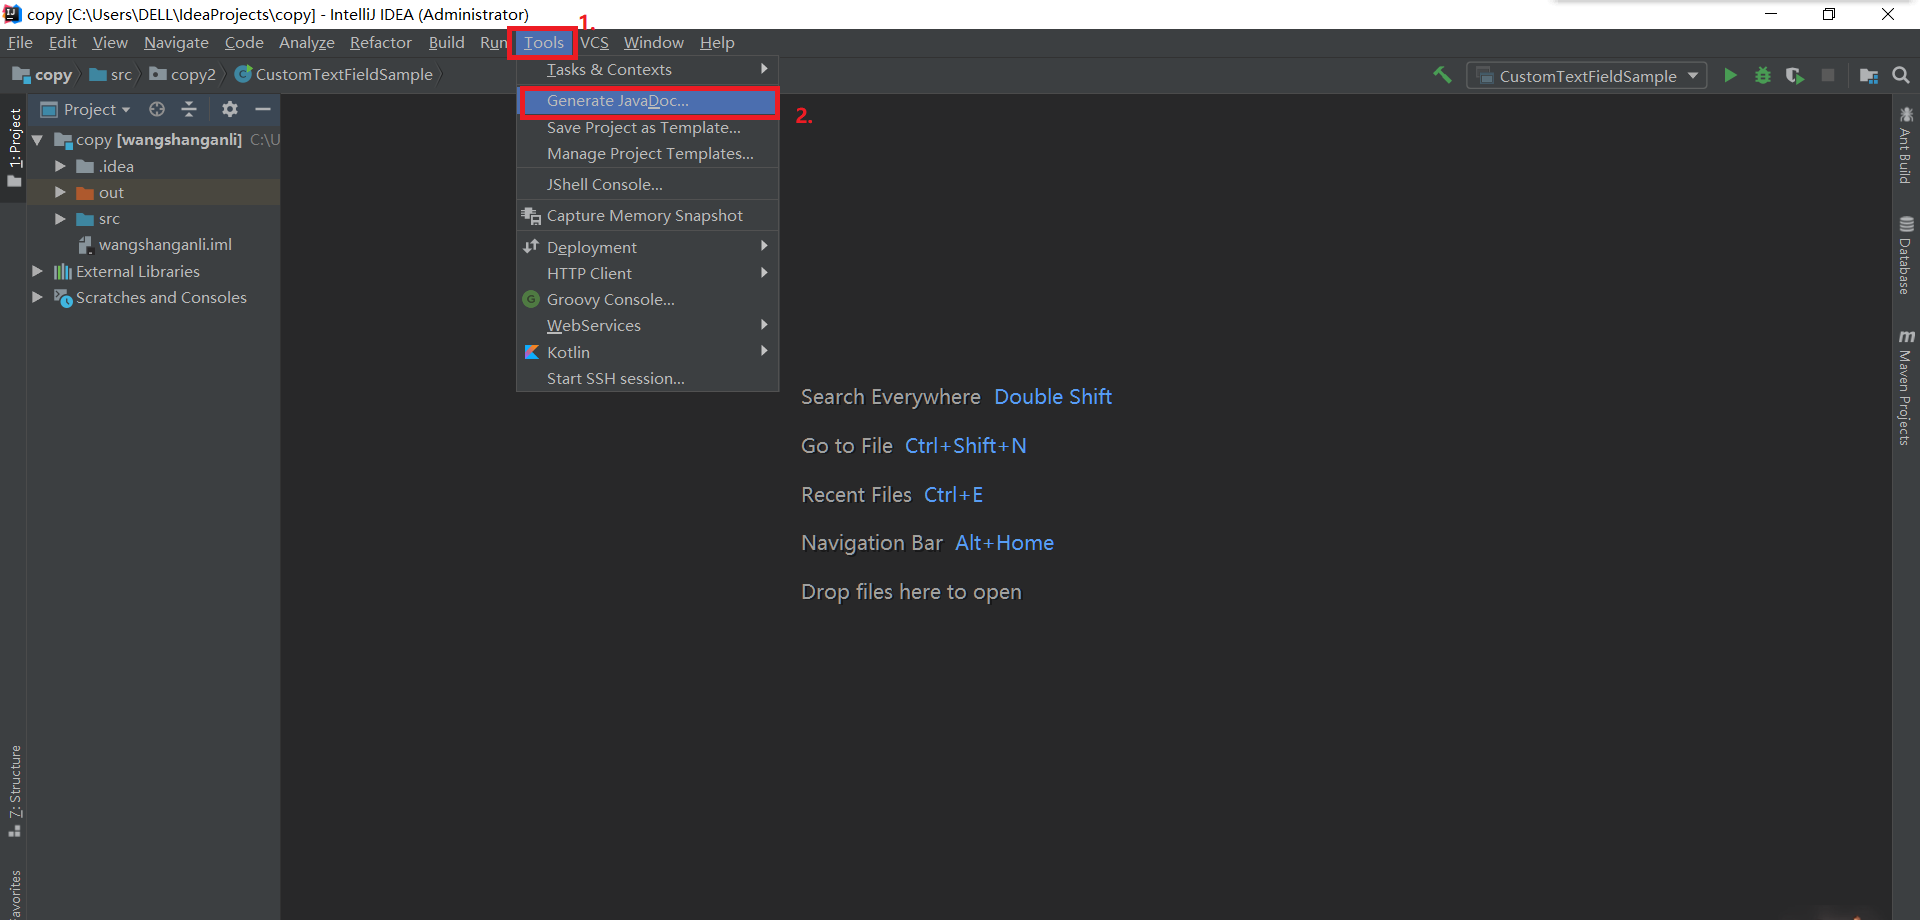The height and width of the screenshot is (920, 1920).
Task: Open the Deployment submenu
Action: 647,247
